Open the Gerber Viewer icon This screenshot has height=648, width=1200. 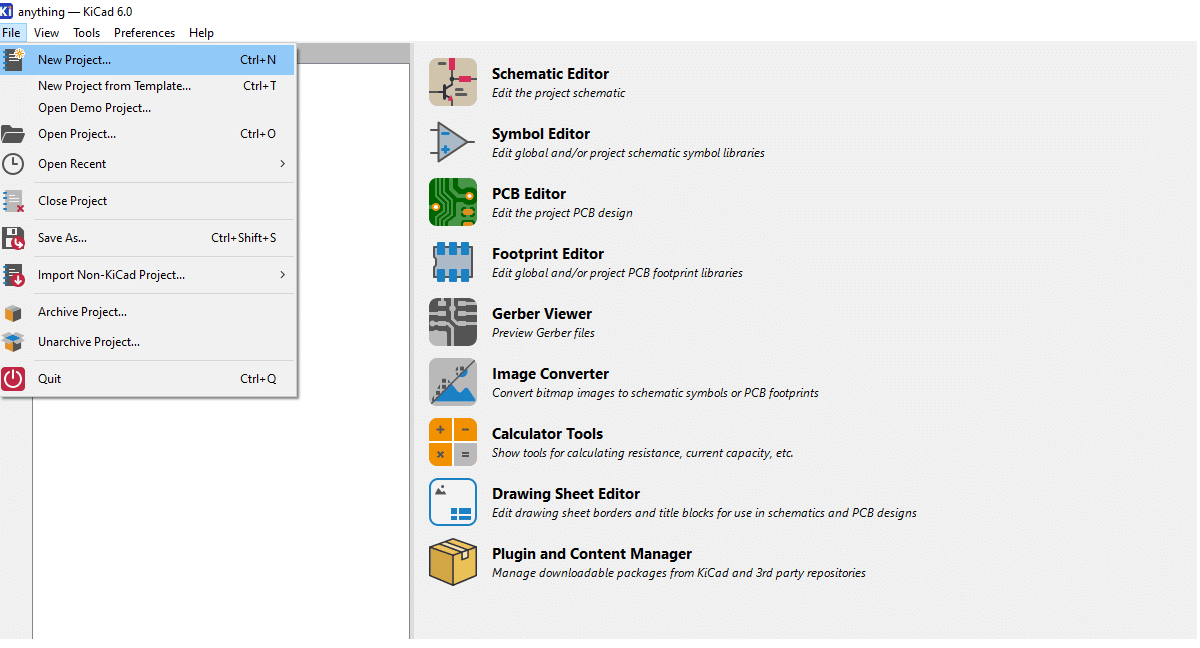coord(453,322)
